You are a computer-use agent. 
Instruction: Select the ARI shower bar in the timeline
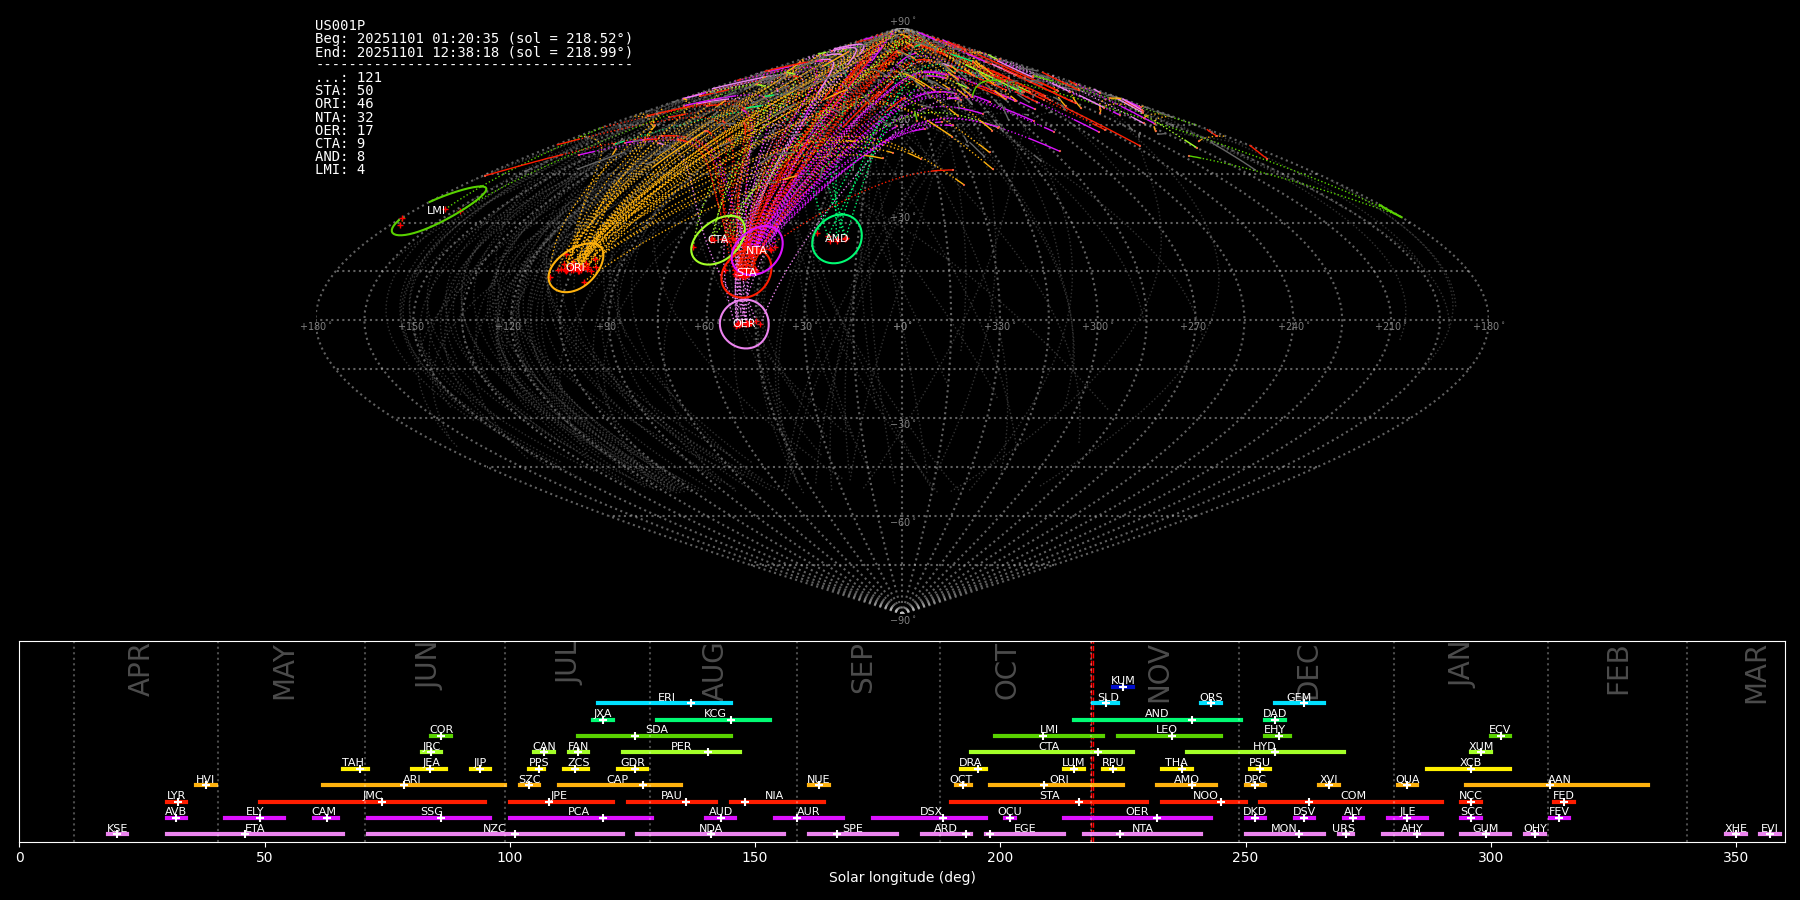414,785
